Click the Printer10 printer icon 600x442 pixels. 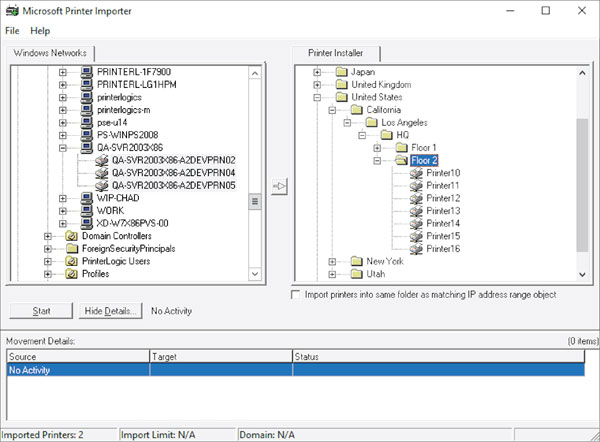[x=415, y=173]
